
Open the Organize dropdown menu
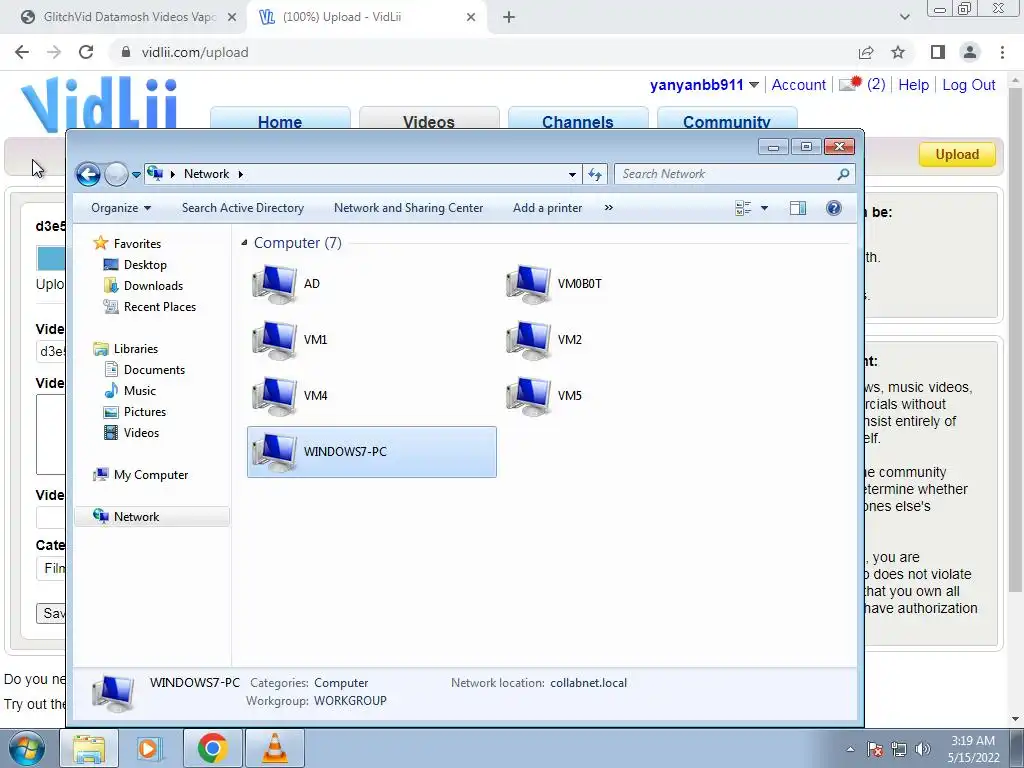pyautogui.click(x=121, y=208)
